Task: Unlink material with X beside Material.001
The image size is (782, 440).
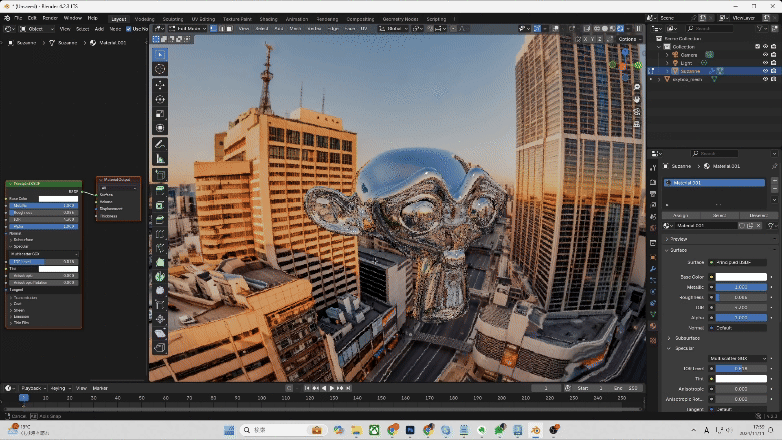Action: (759, 225)
